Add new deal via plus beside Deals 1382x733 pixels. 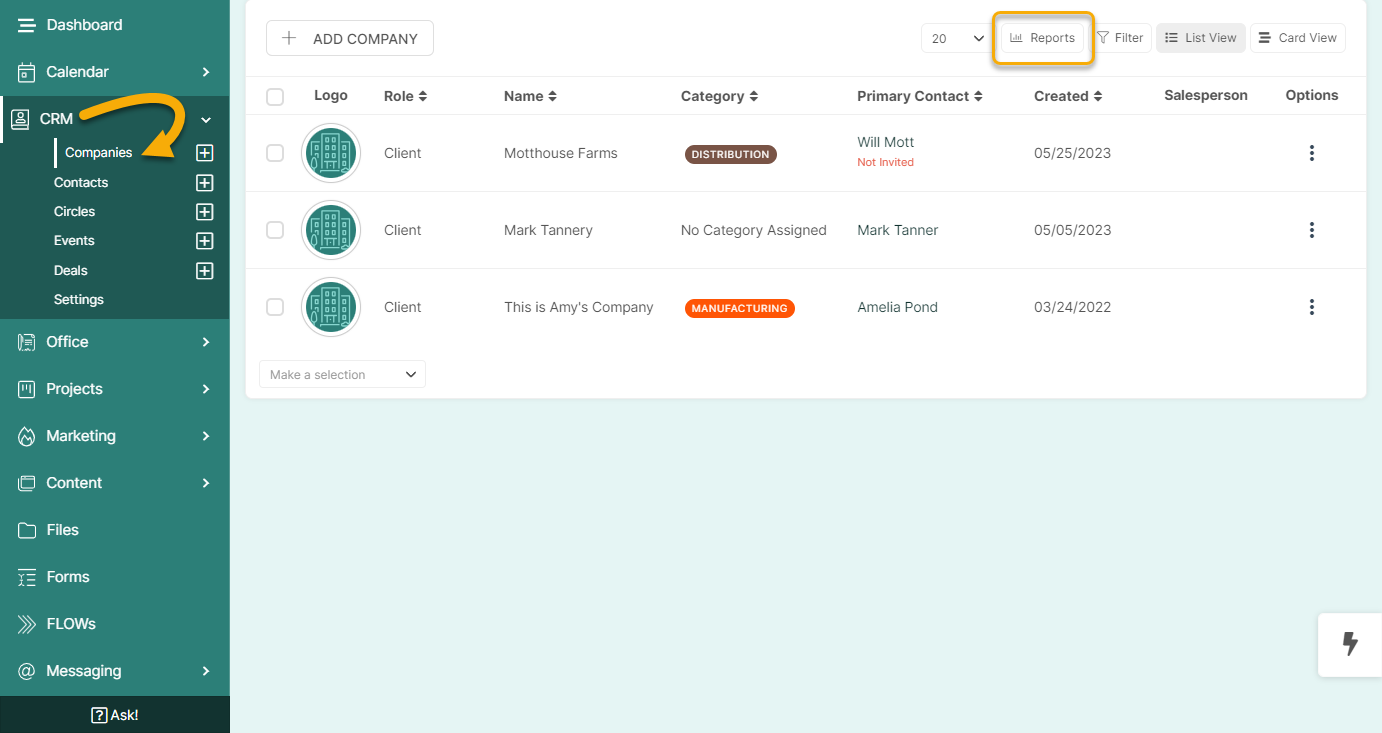205,271
